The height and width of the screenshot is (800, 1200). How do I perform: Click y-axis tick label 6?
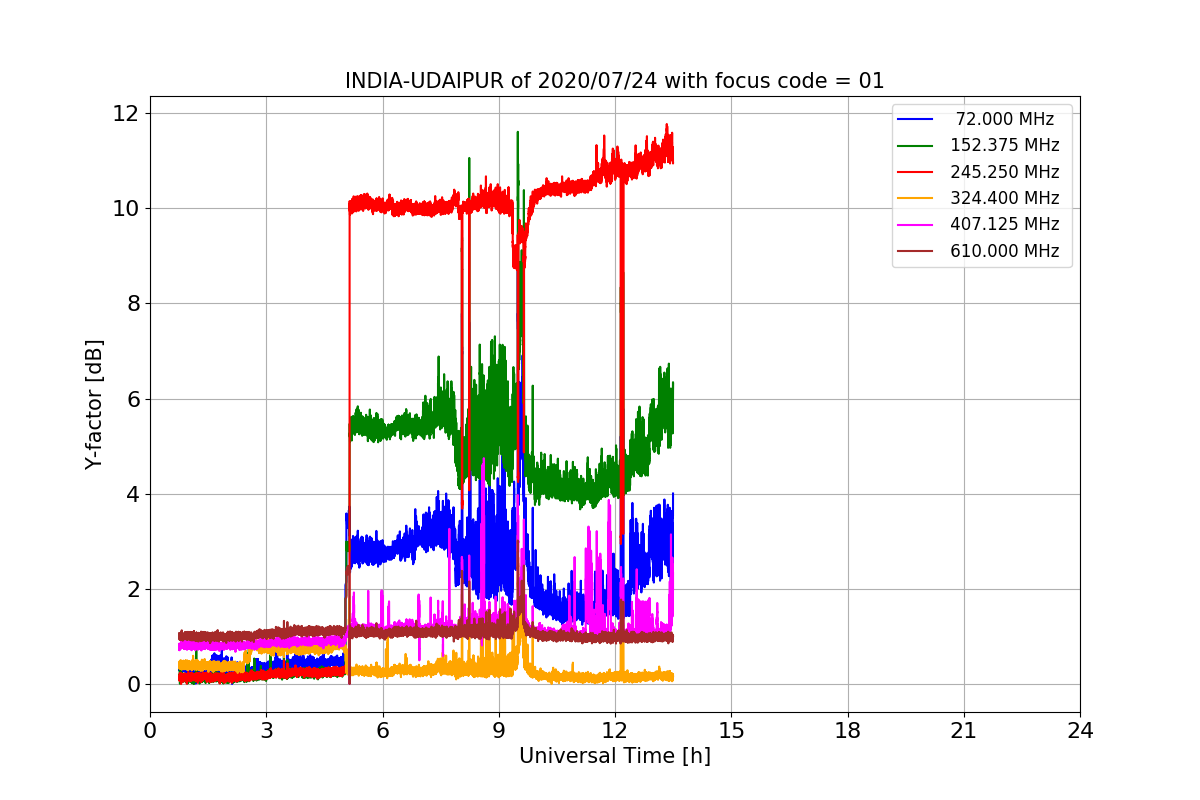(132, 399)
